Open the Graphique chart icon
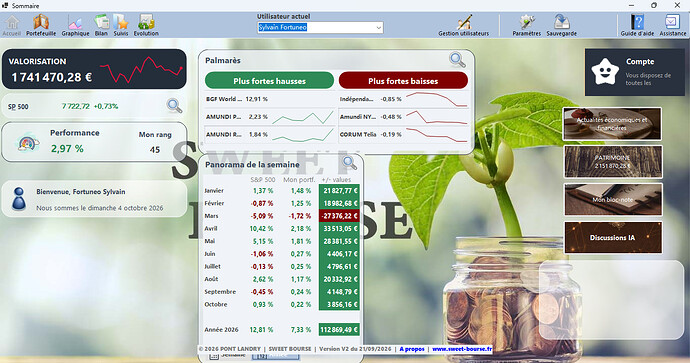The height and width of the screenshot is (363, 690). [75, 26]
